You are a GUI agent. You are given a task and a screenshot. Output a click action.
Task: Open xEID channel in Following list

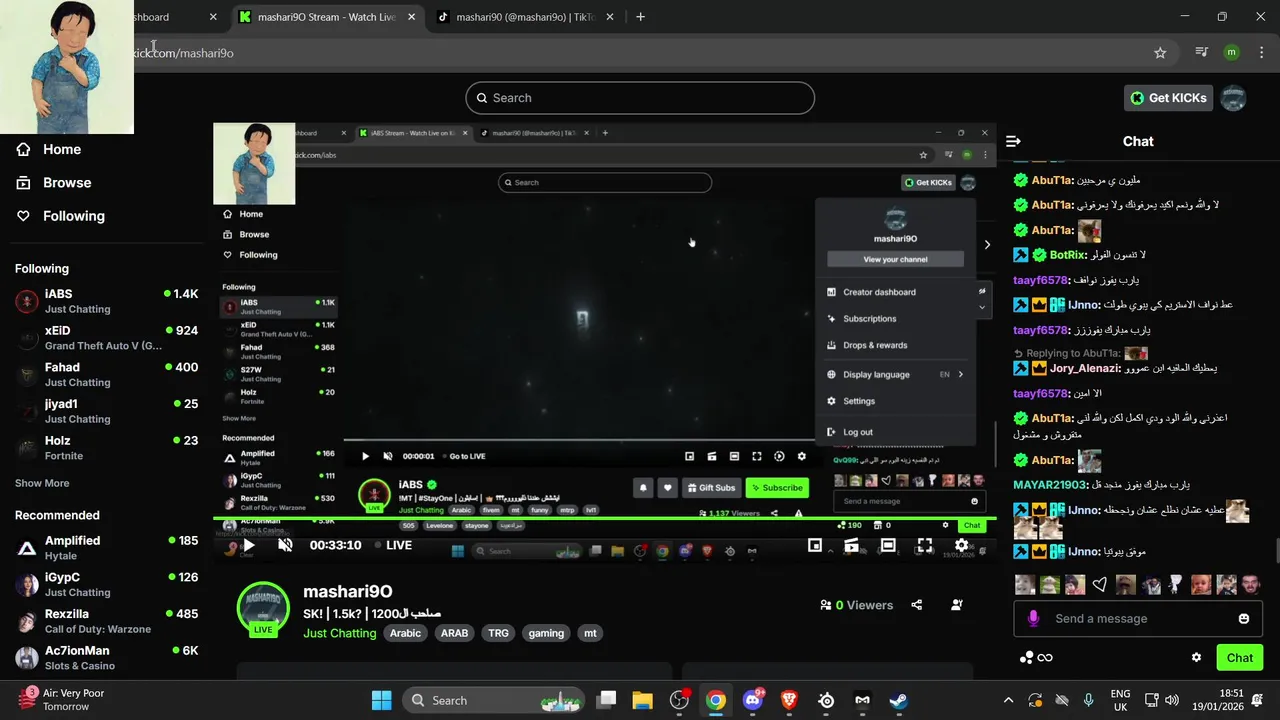(x=107, y=338)
